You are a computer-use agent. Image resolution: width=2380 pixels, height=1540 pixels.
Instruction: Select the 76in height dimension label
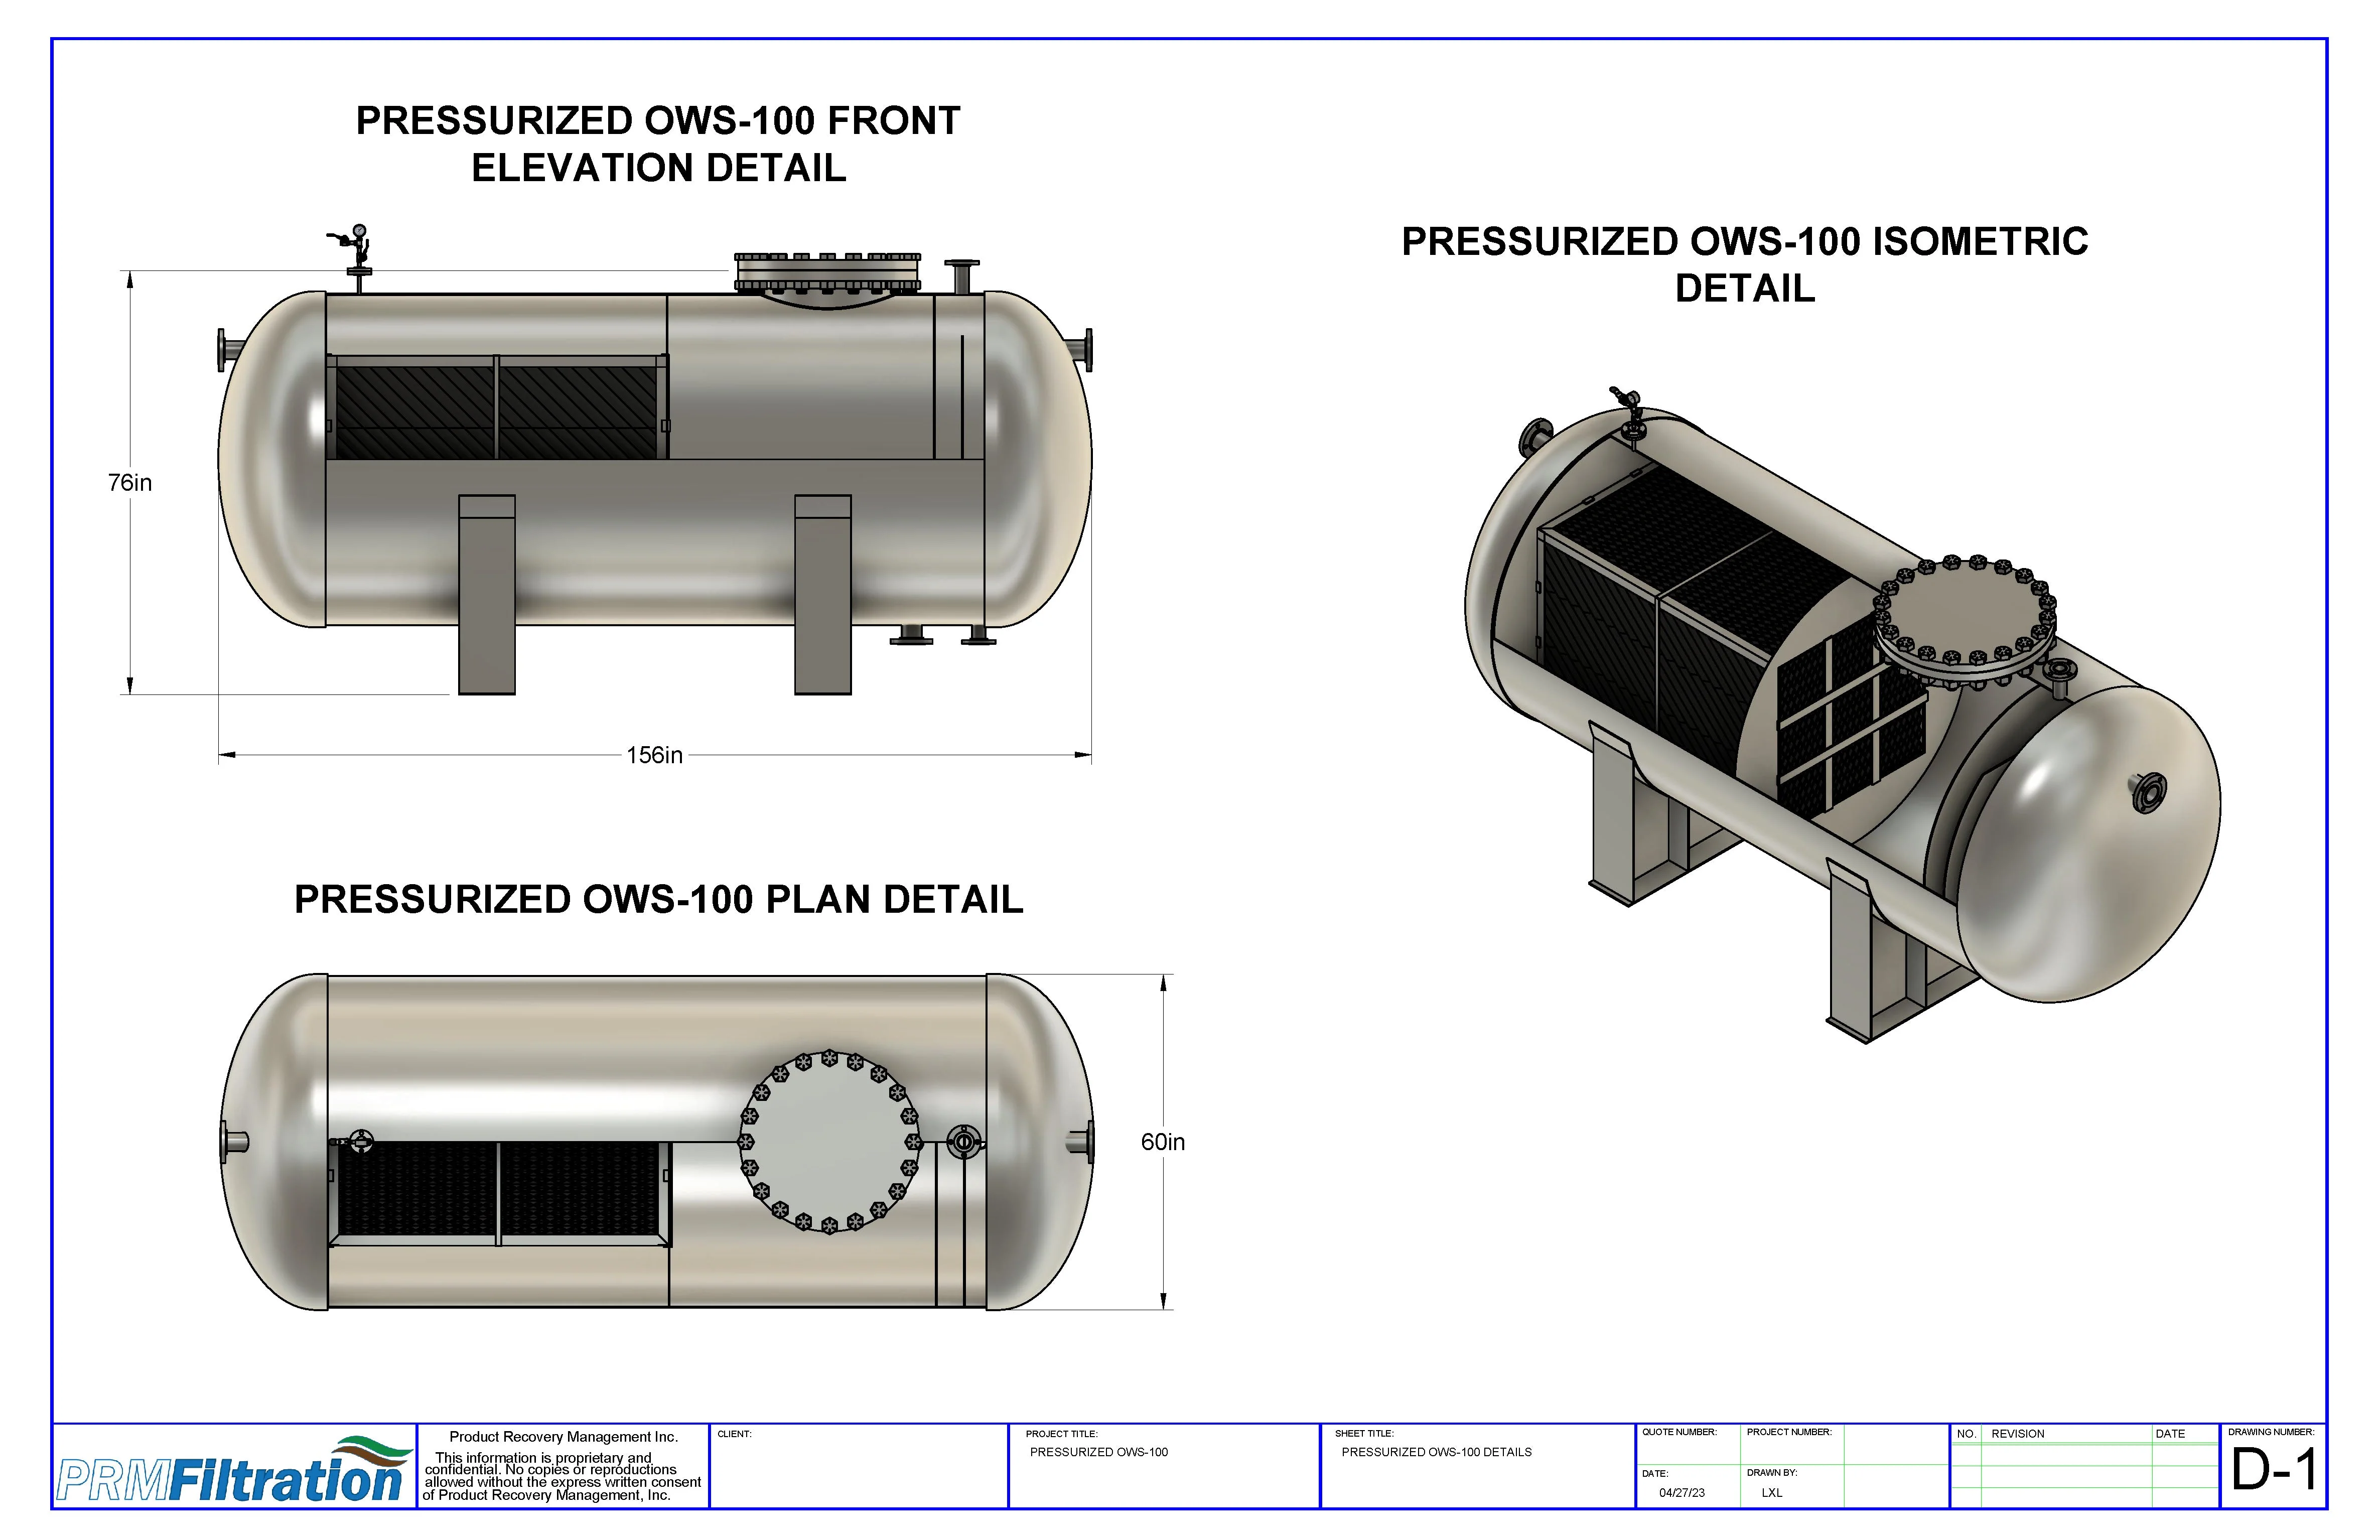[x=130, y=483]
